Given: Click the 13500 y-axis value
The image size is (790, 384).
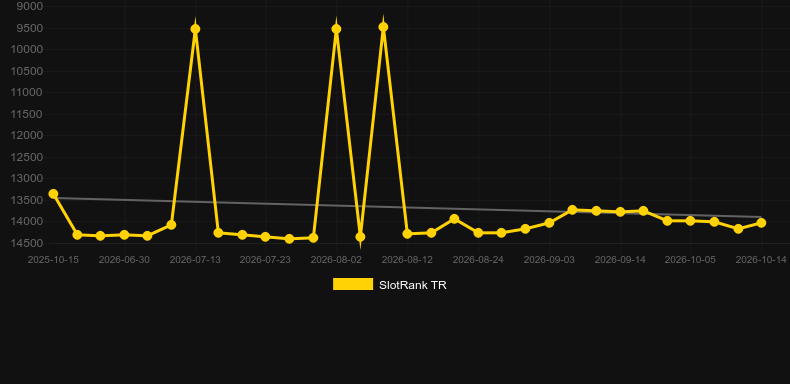Looking at the screenshot, I should pos(27,200).
